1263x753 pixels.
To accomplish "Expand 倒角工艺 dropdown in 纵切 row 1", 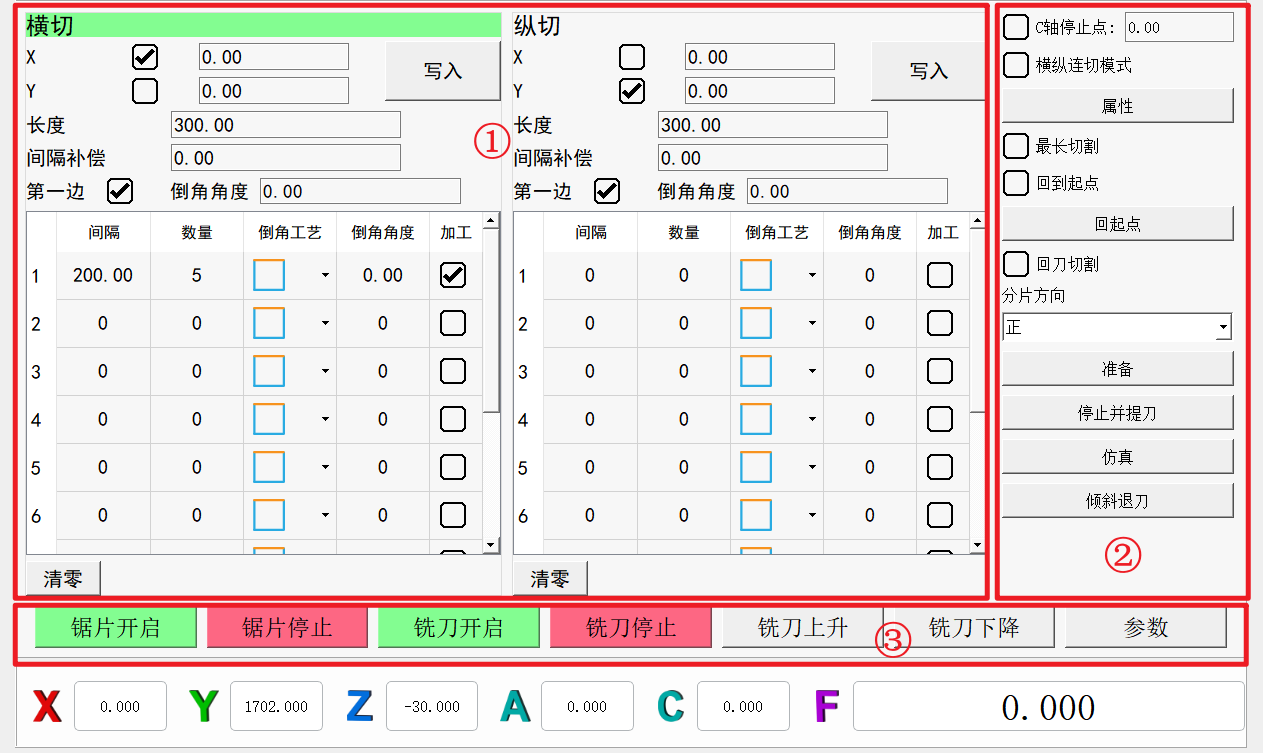I will (811, 275).
